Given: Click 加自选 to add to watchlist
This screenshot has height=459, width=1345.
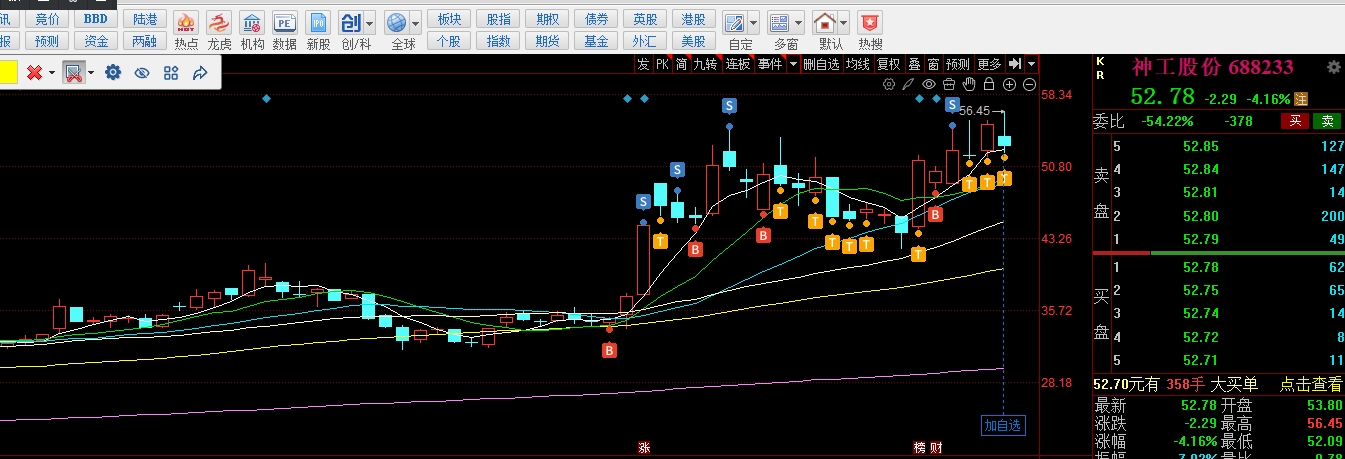Looking at the screenshot, I should (1002, 425).
